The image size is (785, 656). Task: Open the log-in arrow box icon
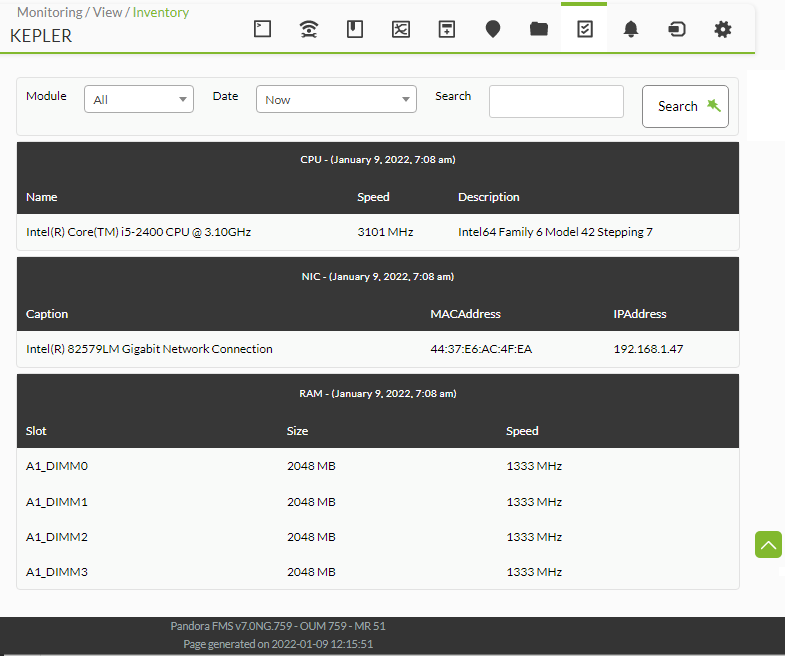click(x=677, y=29)
